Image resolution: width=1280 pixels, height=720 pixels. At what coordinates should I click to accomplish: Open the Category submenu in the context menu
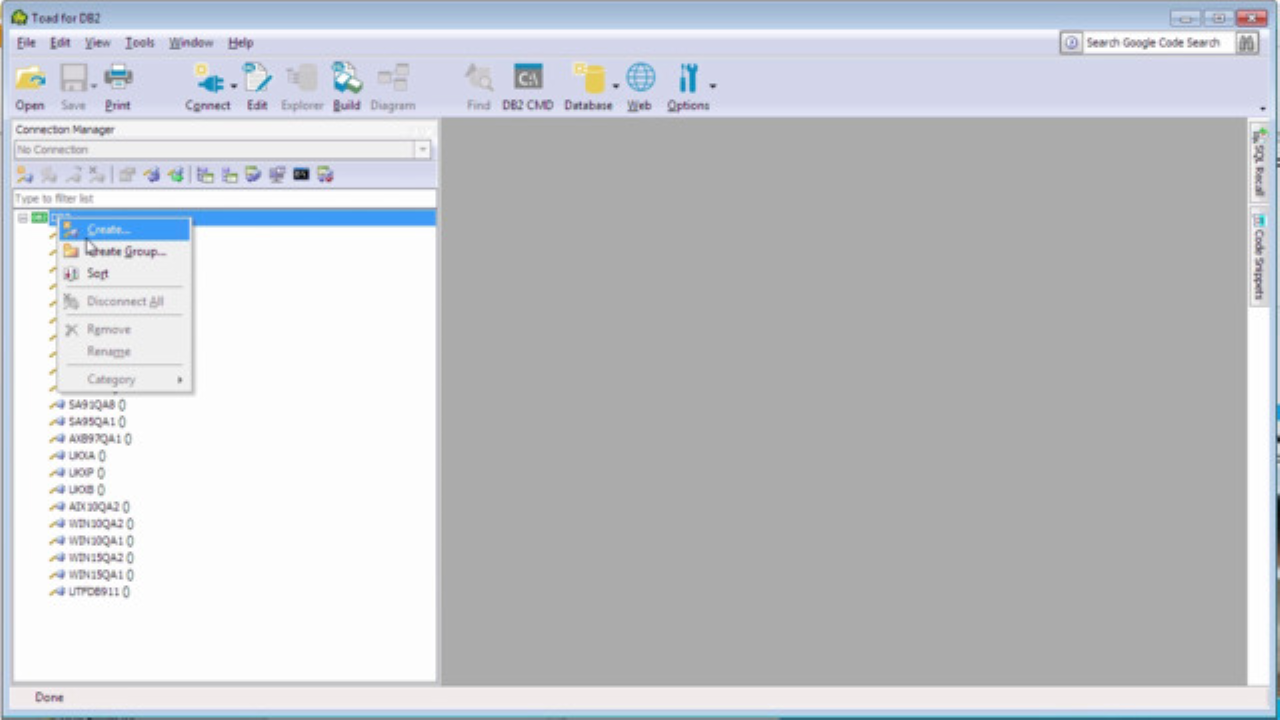(x=111, y=379)
